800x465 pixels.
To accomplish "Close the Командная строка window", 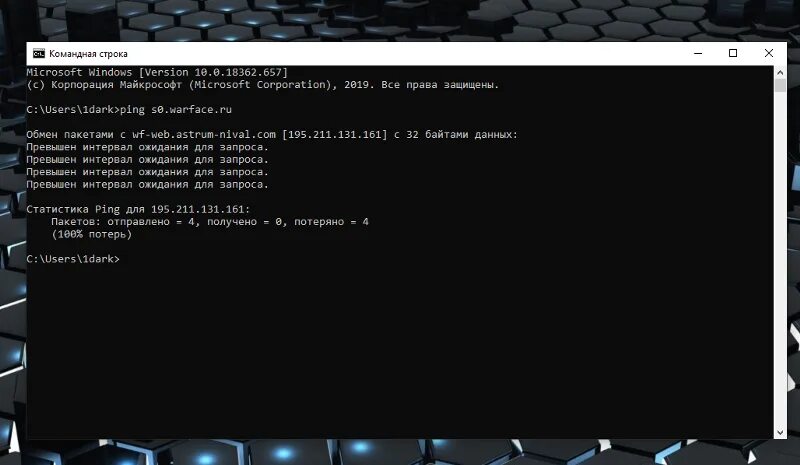I will 769,53.
